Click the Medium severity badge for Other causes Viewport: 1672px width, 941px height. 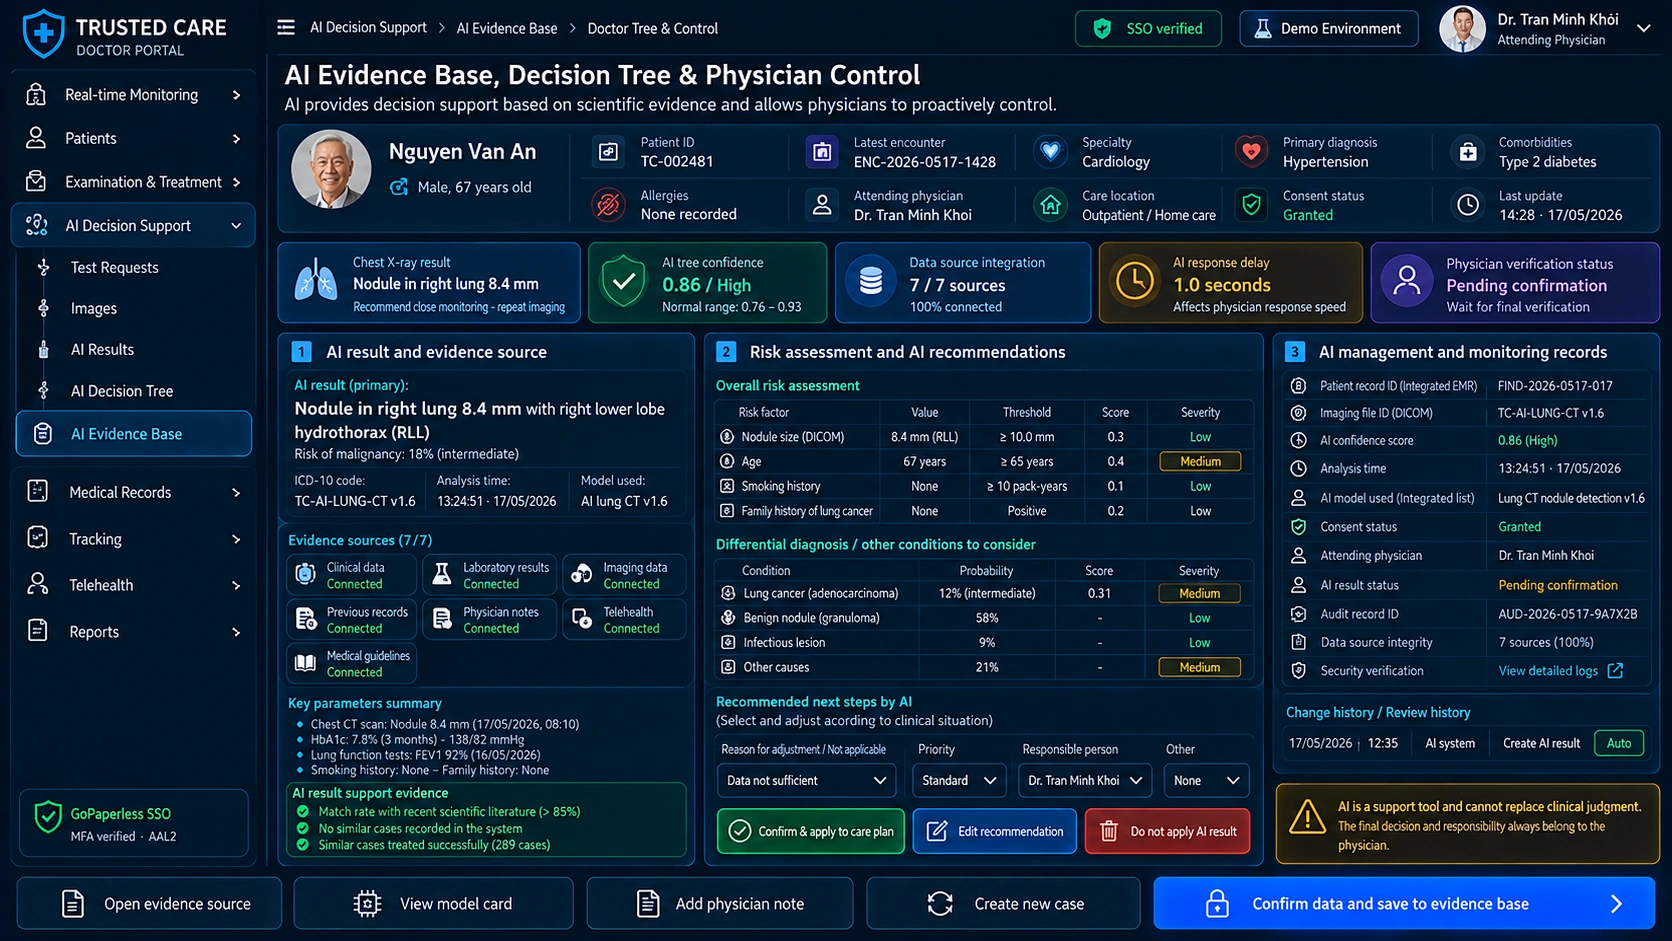pos(1199,668)
